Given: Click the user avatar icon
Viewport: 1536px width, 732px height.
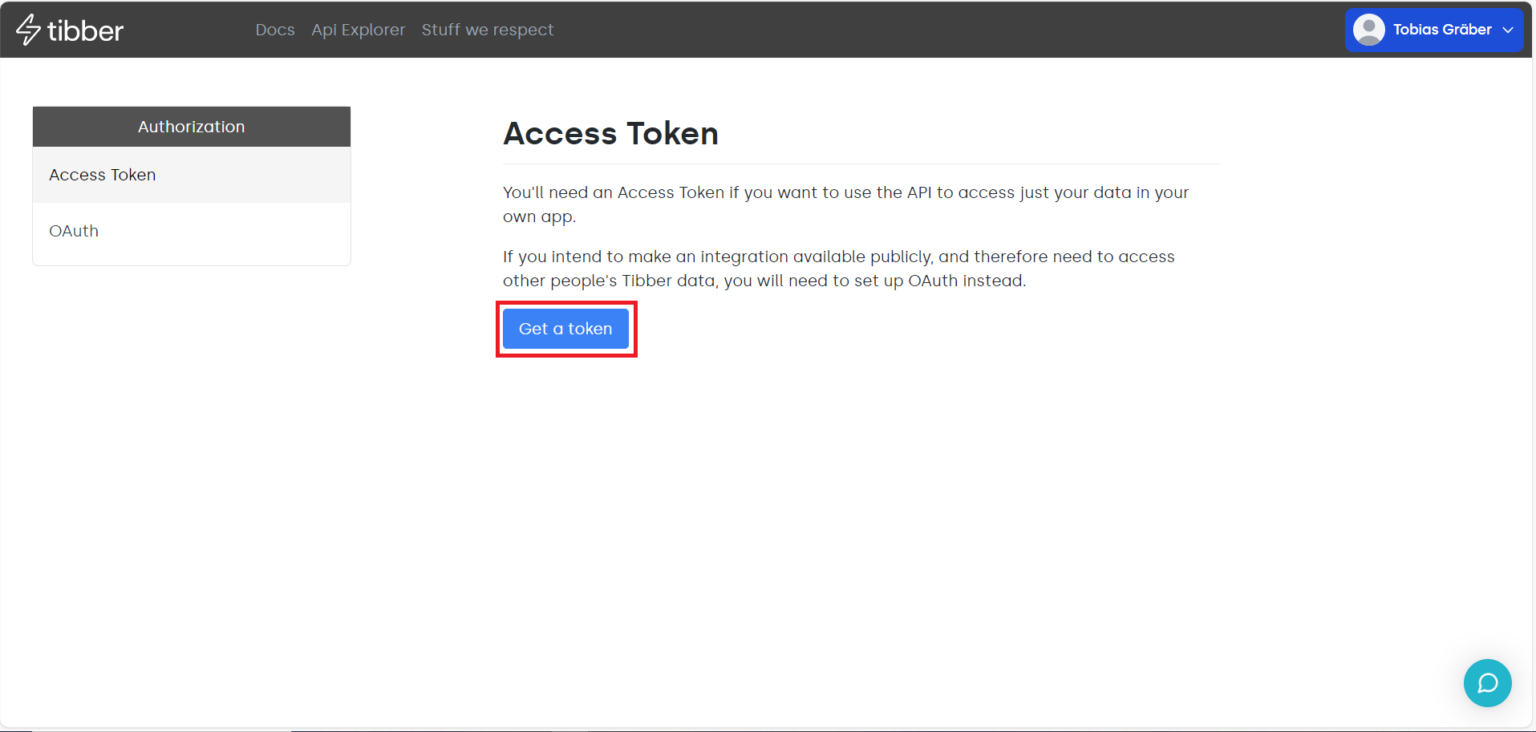Looking at the screenshot, I should [x=1368, y=30].
